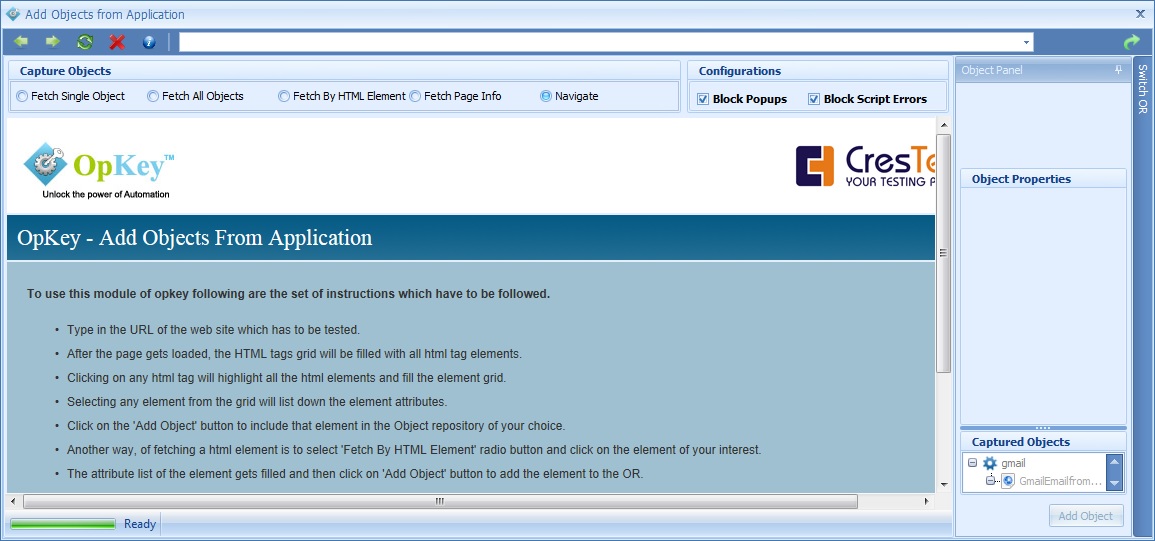Click the green back arrow
The width and height of the screenshot is (1155, 541).
[21, 42]
